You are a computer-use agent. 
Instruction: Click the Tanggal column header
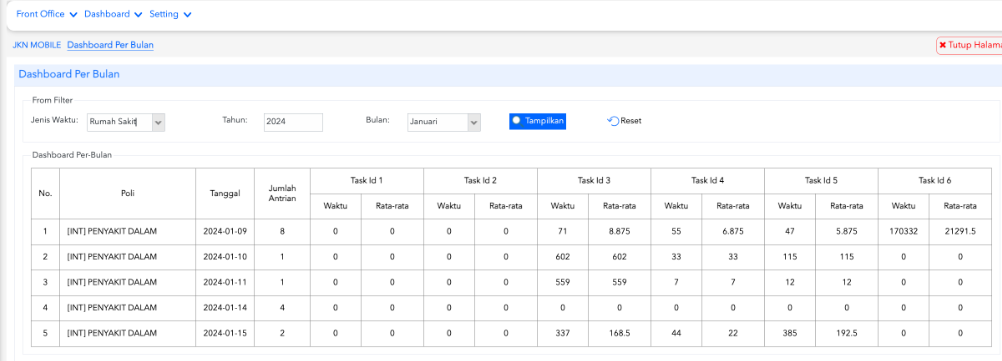click(225, 194)
